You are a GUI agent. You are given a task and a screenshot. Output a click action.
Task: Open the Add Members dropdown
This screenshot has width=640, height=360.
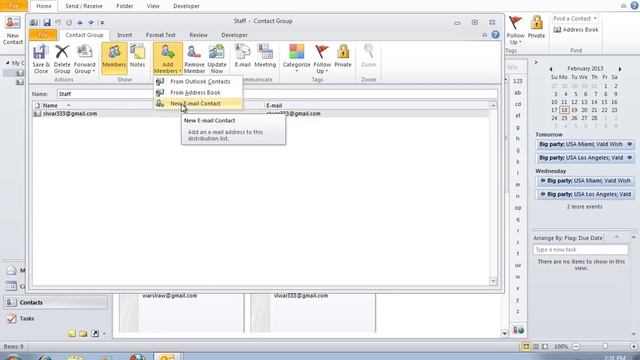(168, 59)
